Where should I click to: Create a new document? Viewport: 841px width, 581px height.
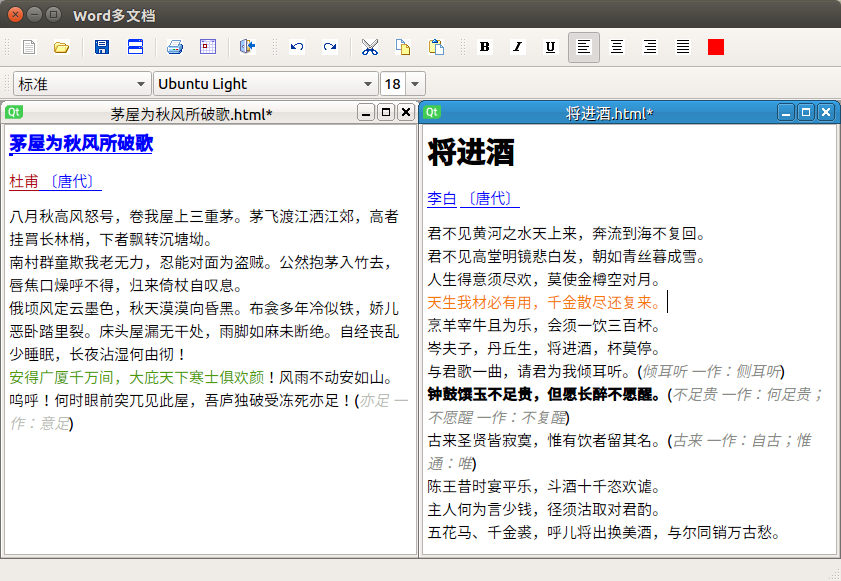tap(27, 46)
